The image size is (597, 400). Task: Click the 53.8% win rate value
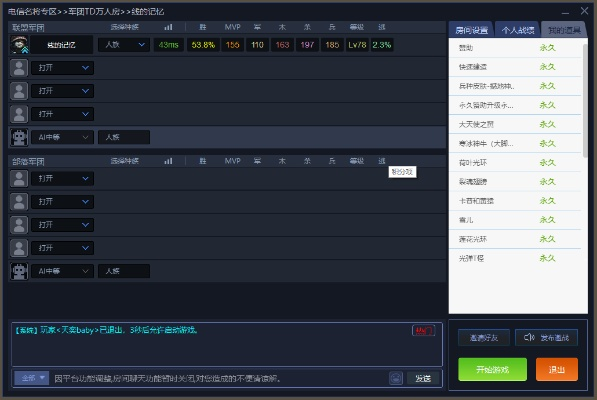point(203,45)
